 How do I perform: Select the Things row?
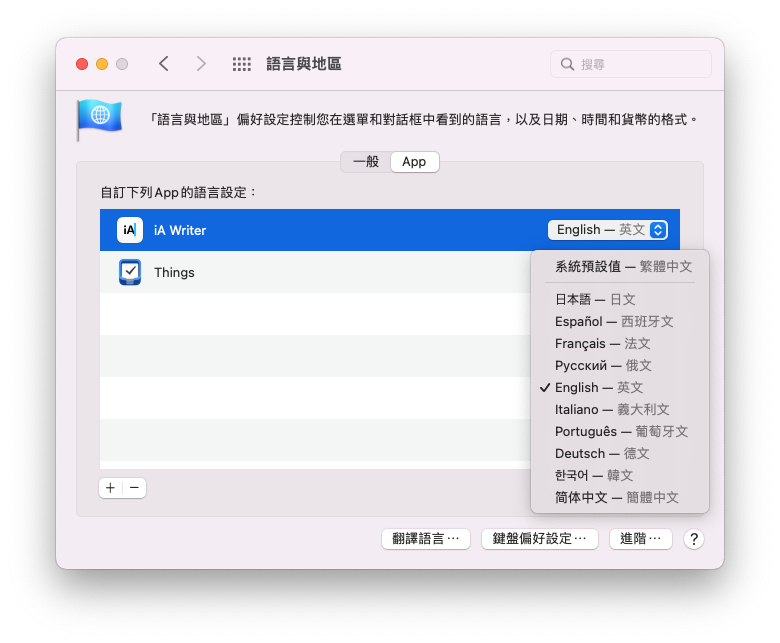coord(315,272)
